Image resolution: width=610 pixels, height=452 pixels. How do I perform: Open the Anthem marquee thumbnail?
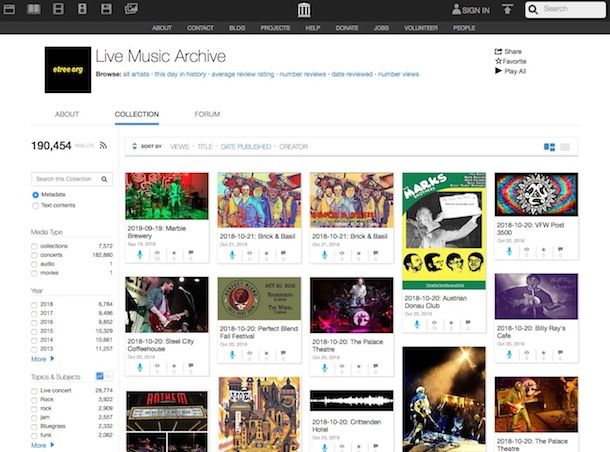pyautogui.click(x=167, y=422)
